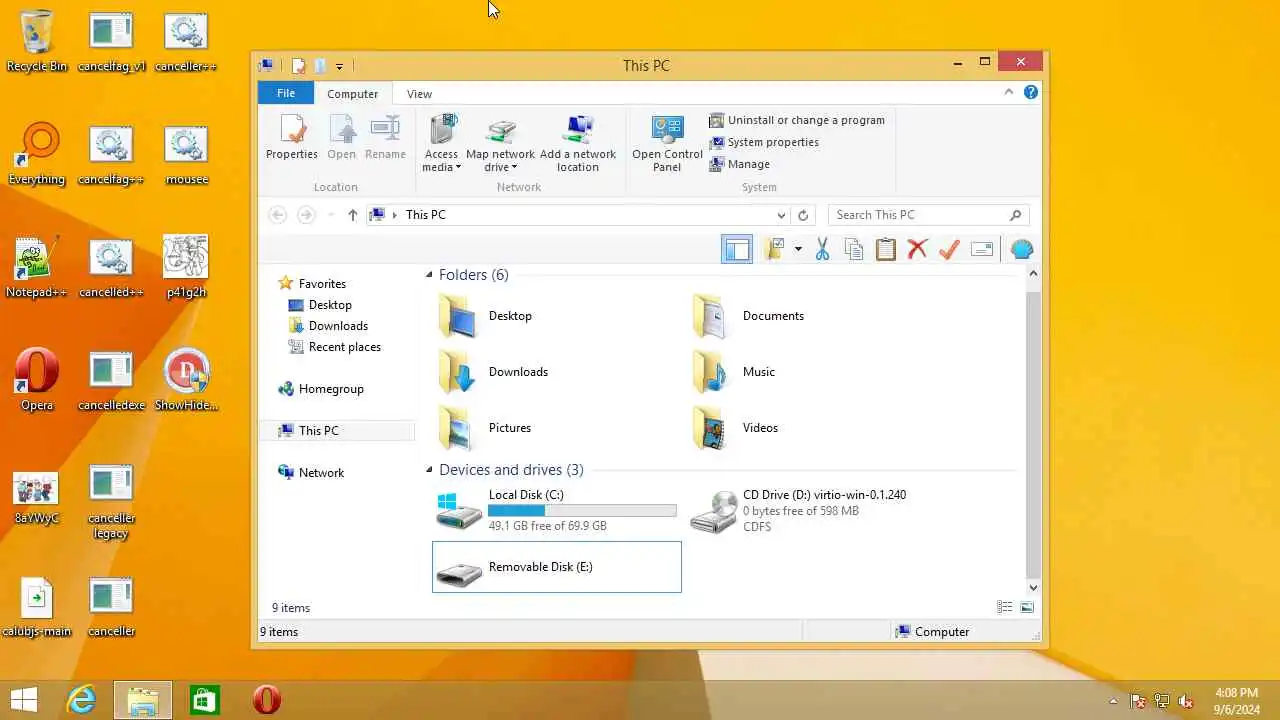This screenshot has width=1280, height=720.
Task: Open Control Panel from ribbon
Action: pyautogui.click(x=667, y=143)
